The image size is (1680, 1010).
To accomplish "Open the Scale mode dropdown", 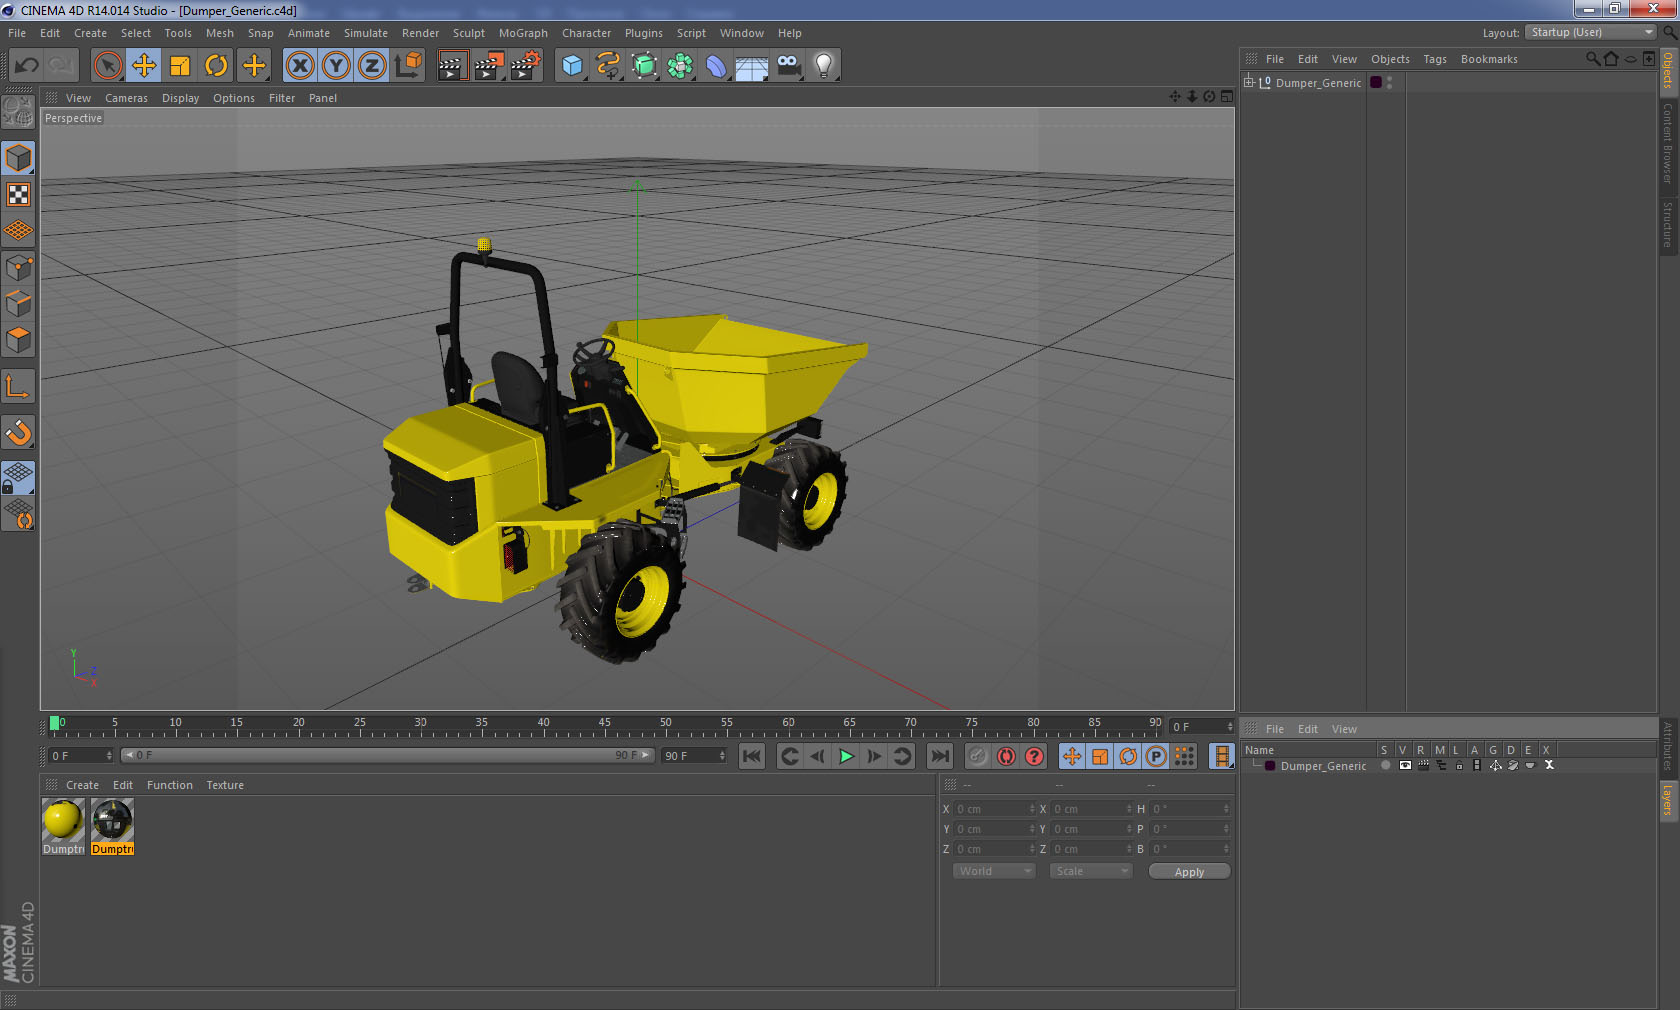I will tap(1091, 871).
